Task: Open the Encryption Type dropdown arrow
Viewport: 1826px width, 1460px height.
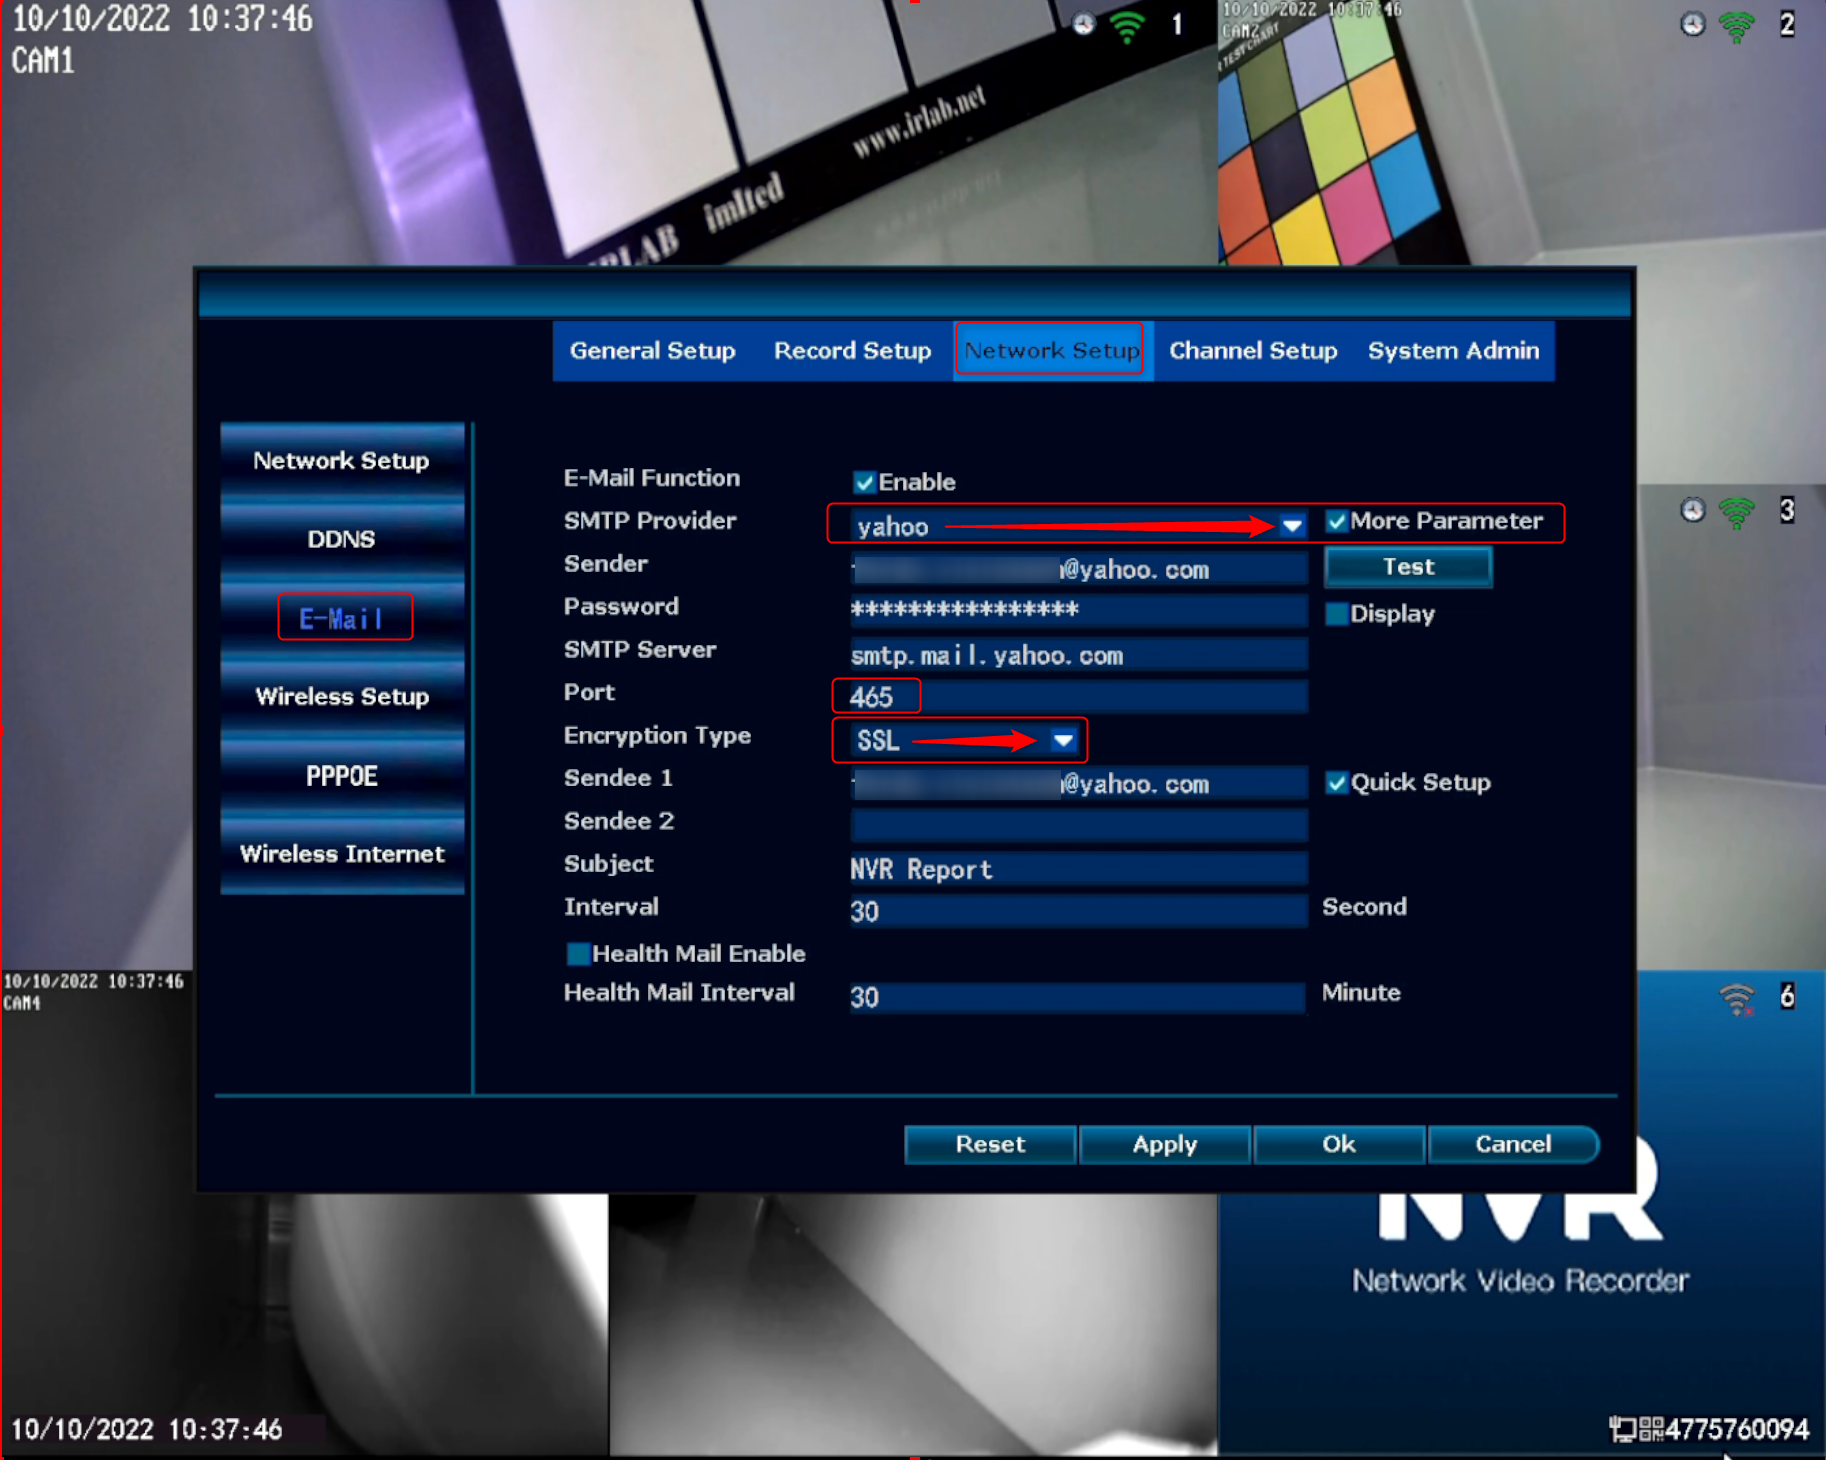Action: [1063, 740]
